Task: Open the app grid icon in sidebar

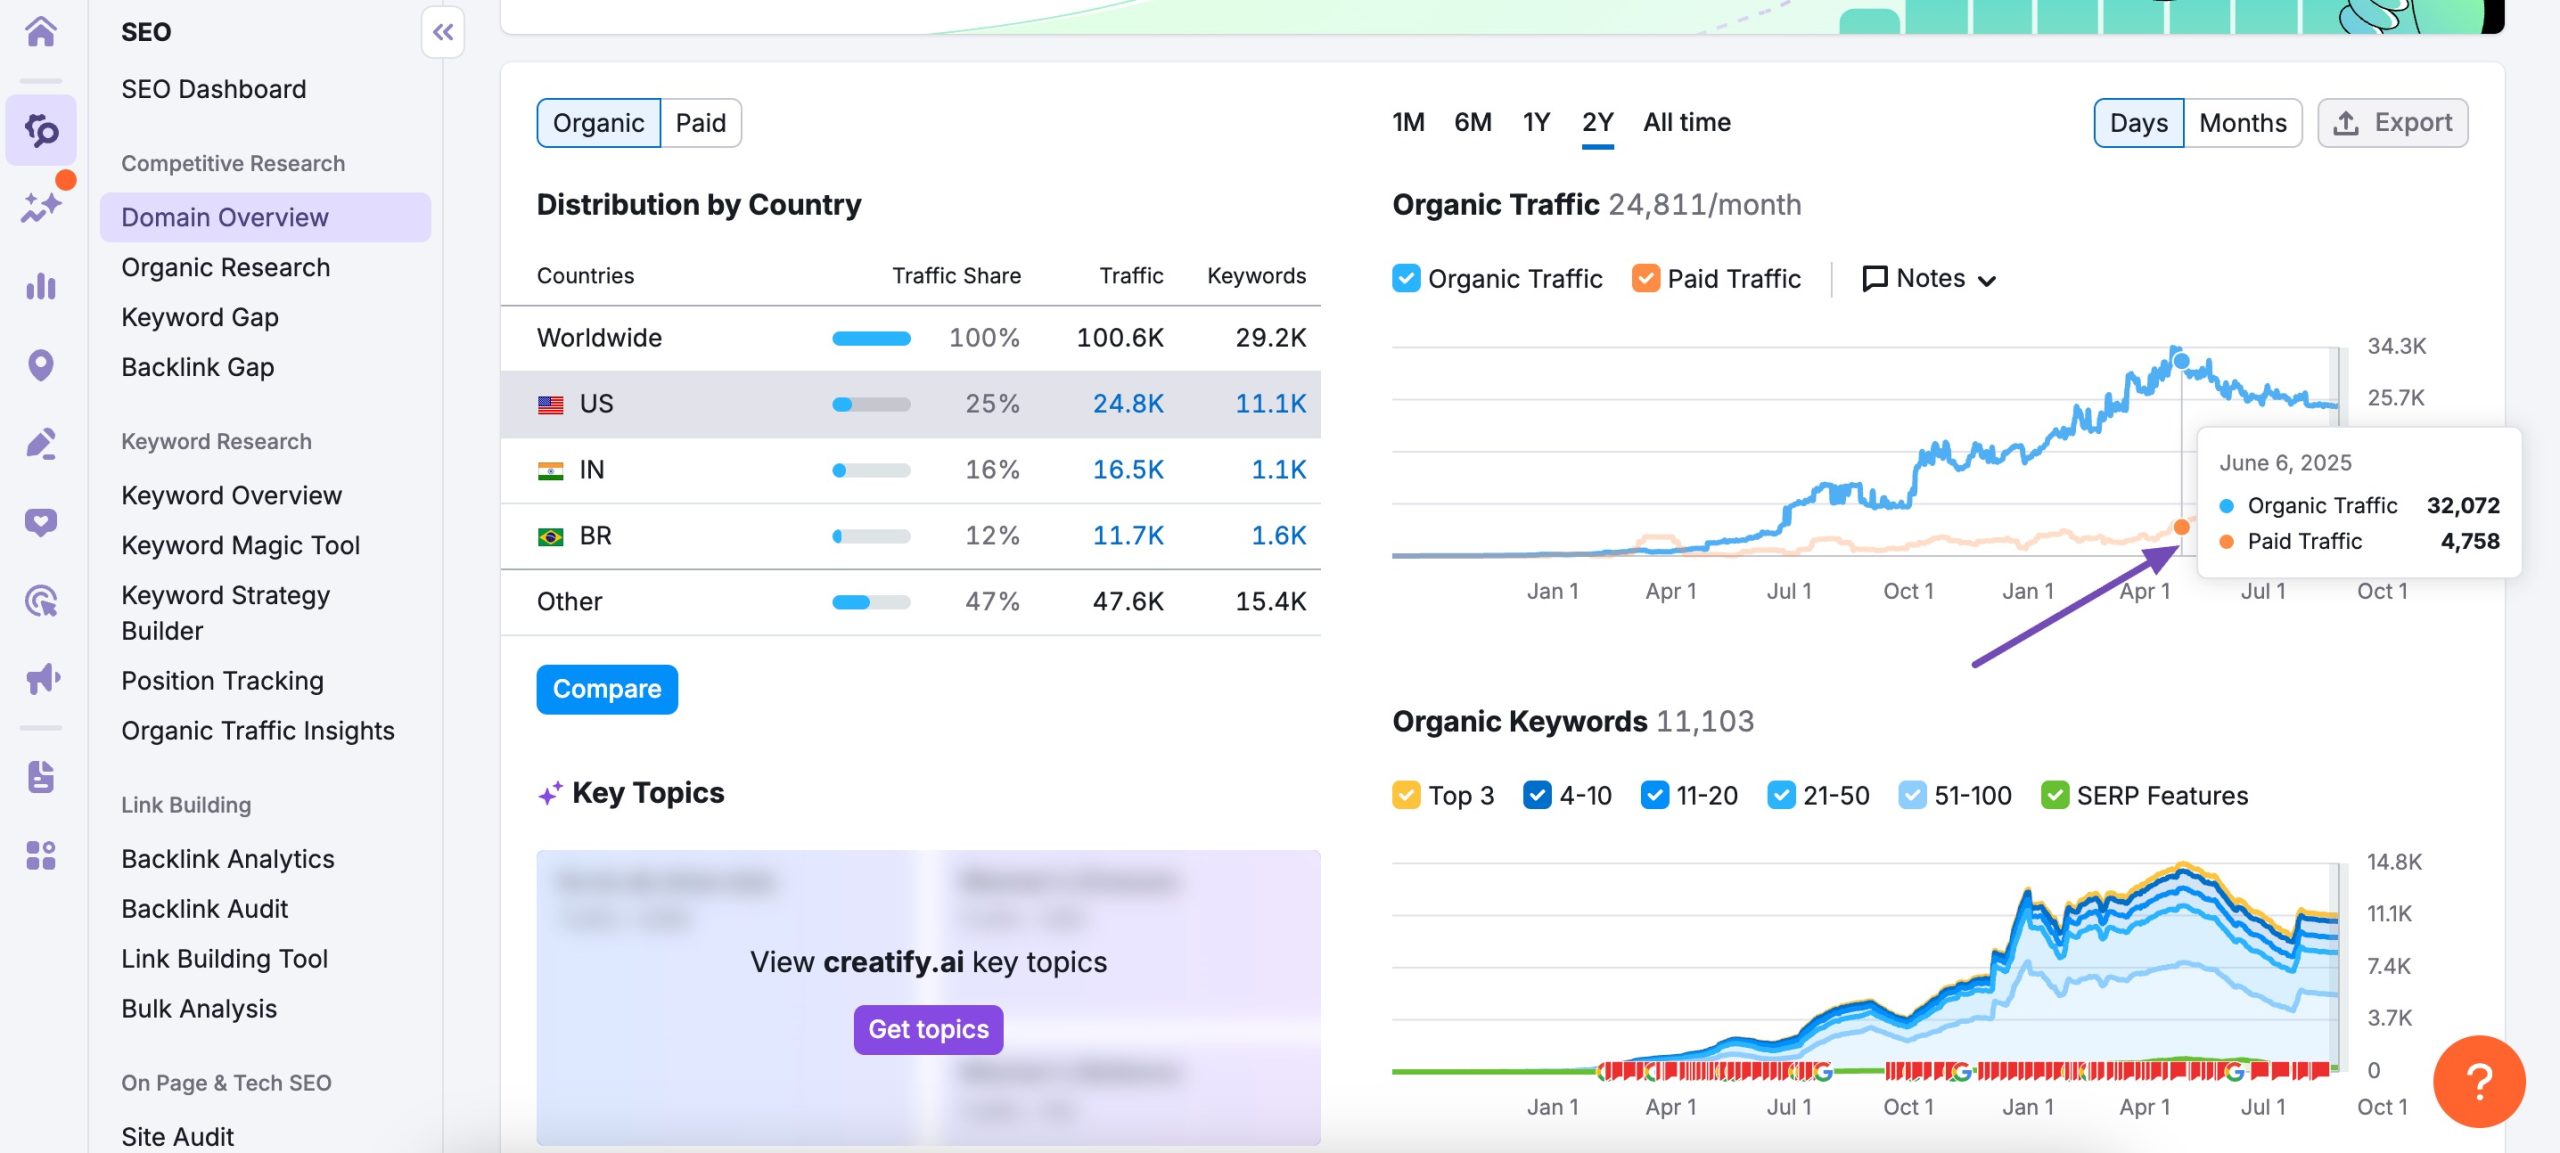Action: [40, 855]
